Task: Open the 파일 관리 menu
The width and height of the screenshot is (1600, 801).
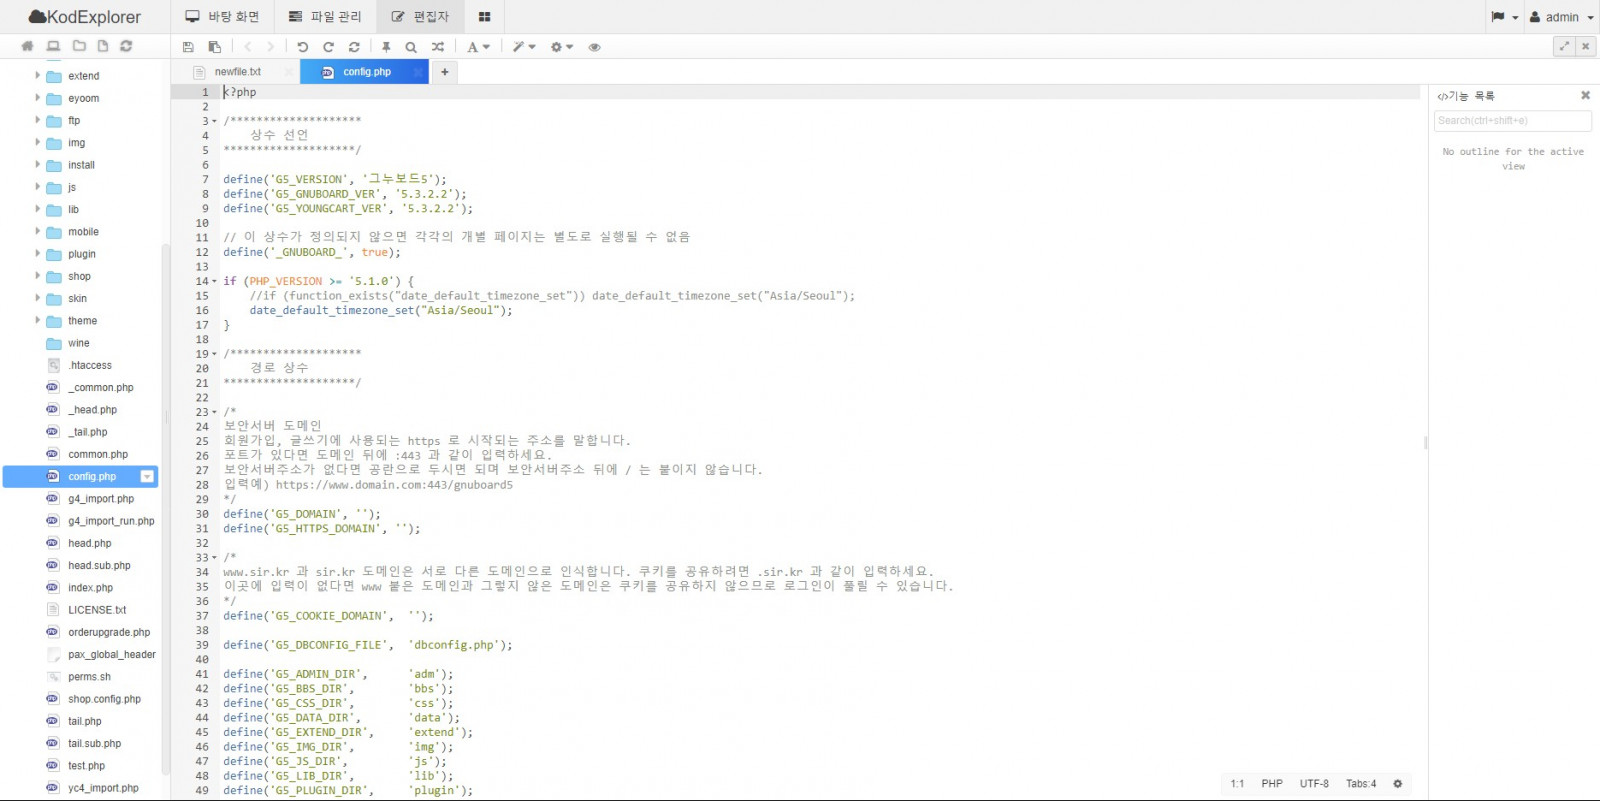Action: coord(325,17)
